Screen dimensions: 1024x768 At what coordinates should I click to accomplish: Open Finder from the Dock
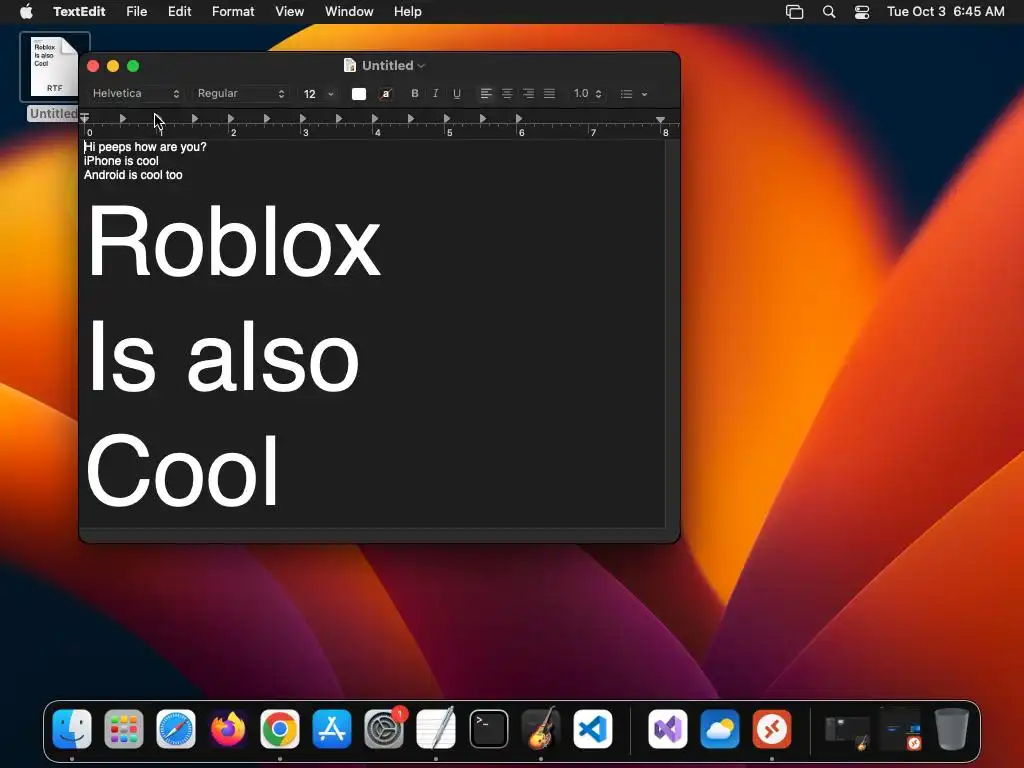pyautogui.click(x=72, y=729)
